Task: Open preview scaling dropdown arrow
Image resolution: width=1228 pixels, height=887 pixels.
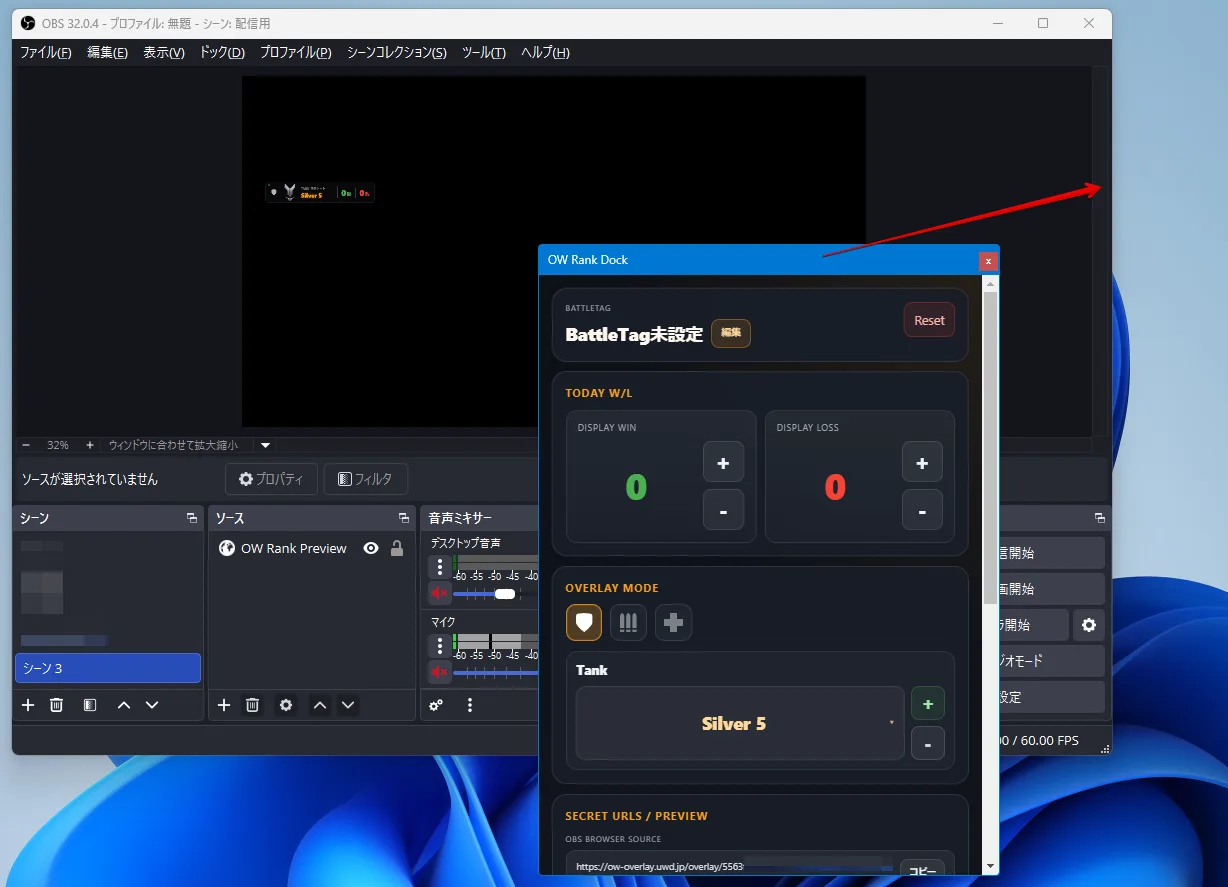Action: pos(266,445)
